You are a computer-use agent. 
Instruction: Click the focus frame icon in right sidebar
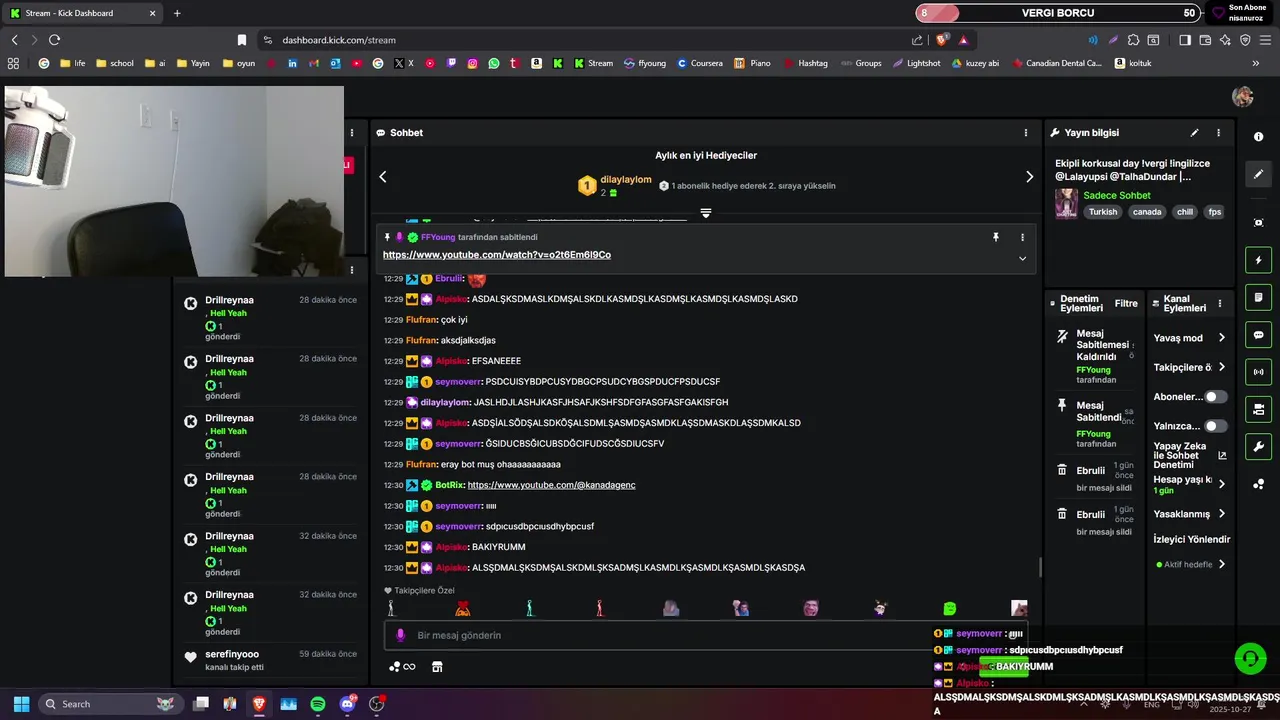click(x=1258, y=222)
